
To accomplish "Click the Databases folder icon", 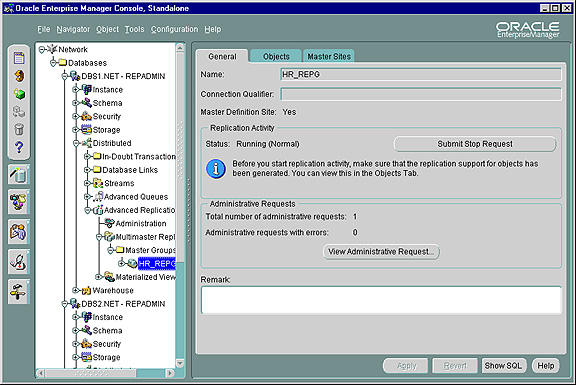I will tap(63, 62).
